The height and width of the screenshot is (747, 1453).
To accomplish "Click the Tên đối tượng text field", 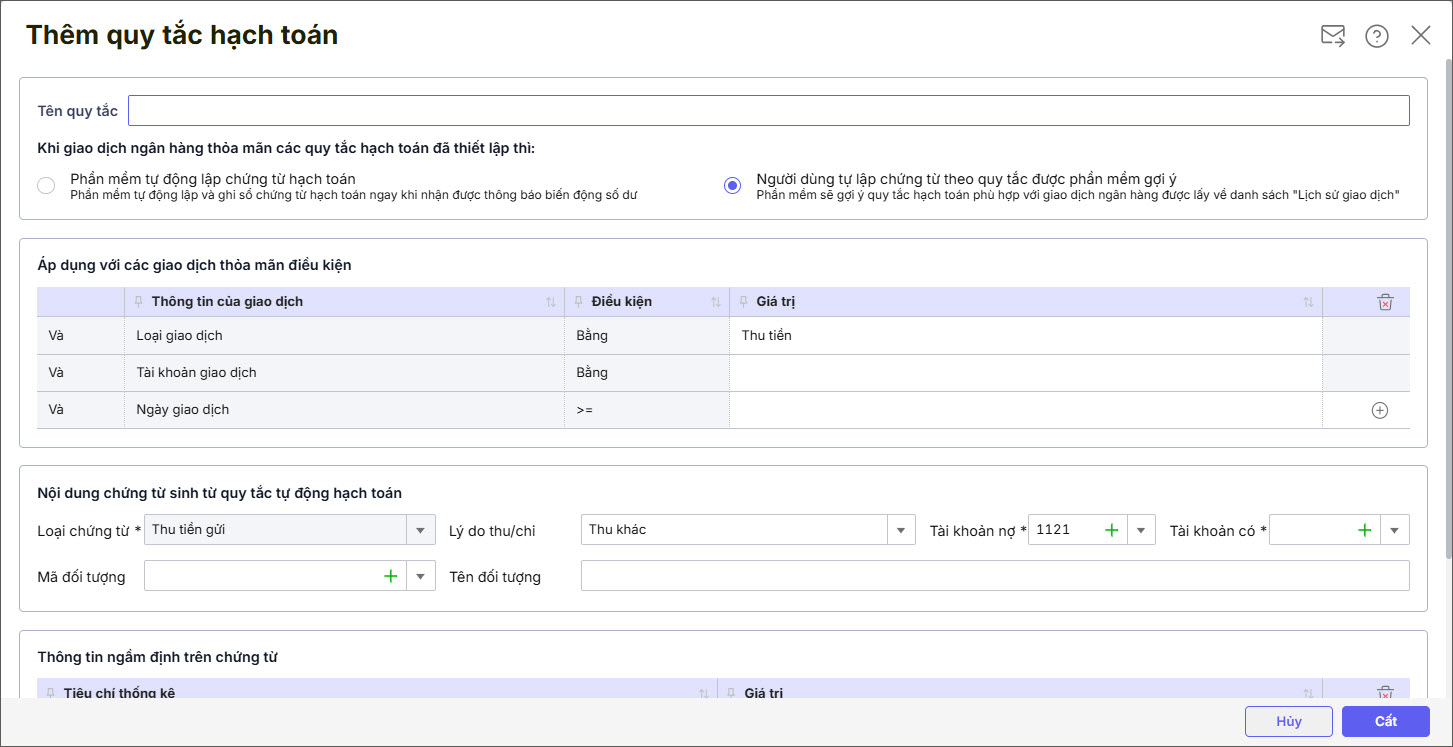I will [x=994, y=576].
